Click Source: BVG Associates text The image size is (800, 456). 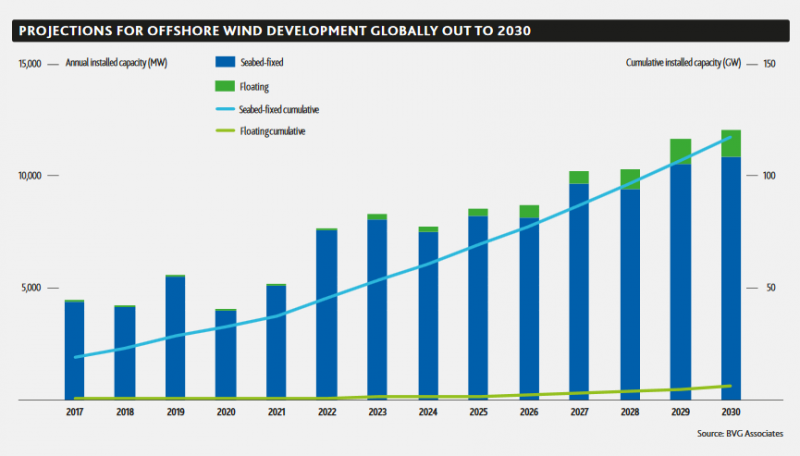pos(740,434)
